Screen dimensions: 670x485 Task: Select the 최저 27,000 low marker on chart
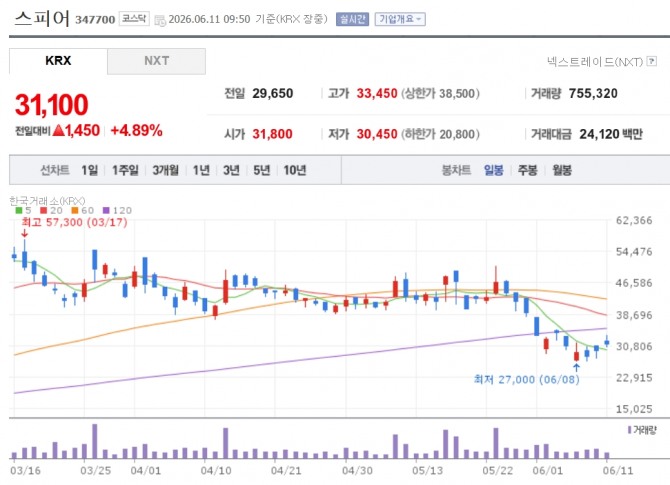click(x=526, y=379)
